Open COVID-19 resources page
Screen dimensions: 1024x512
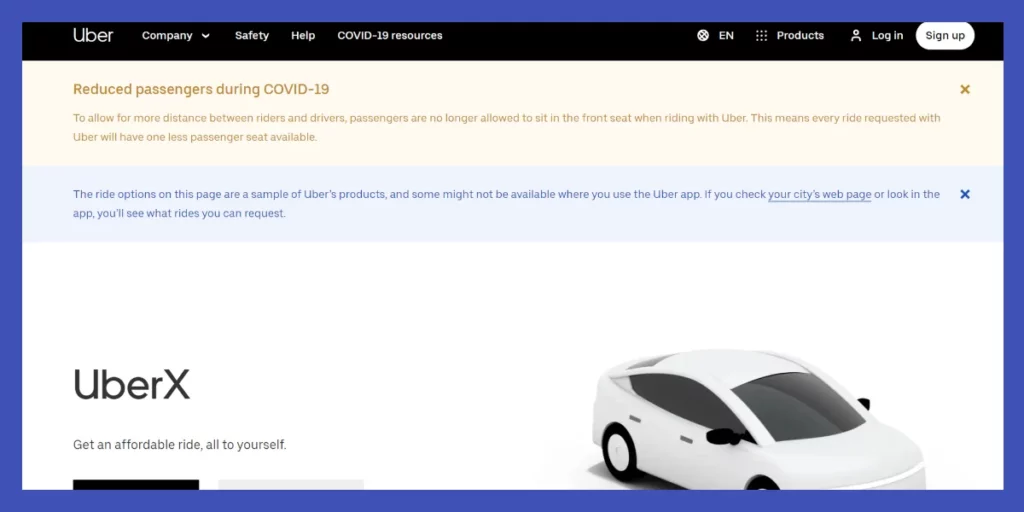[390, 35]
